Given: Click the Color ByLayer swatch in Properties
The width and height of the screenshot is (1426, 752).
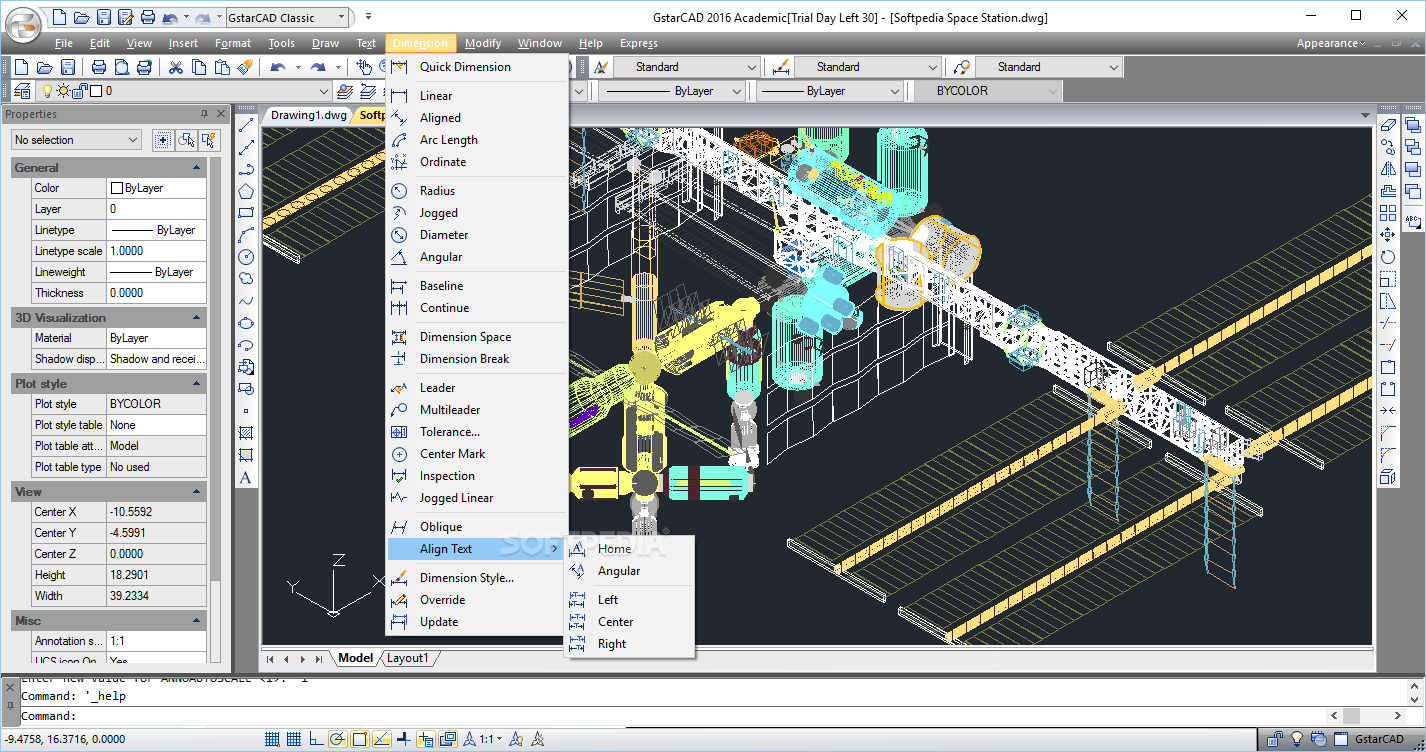Looking at the screenshot, I should [x=117, y=188].
